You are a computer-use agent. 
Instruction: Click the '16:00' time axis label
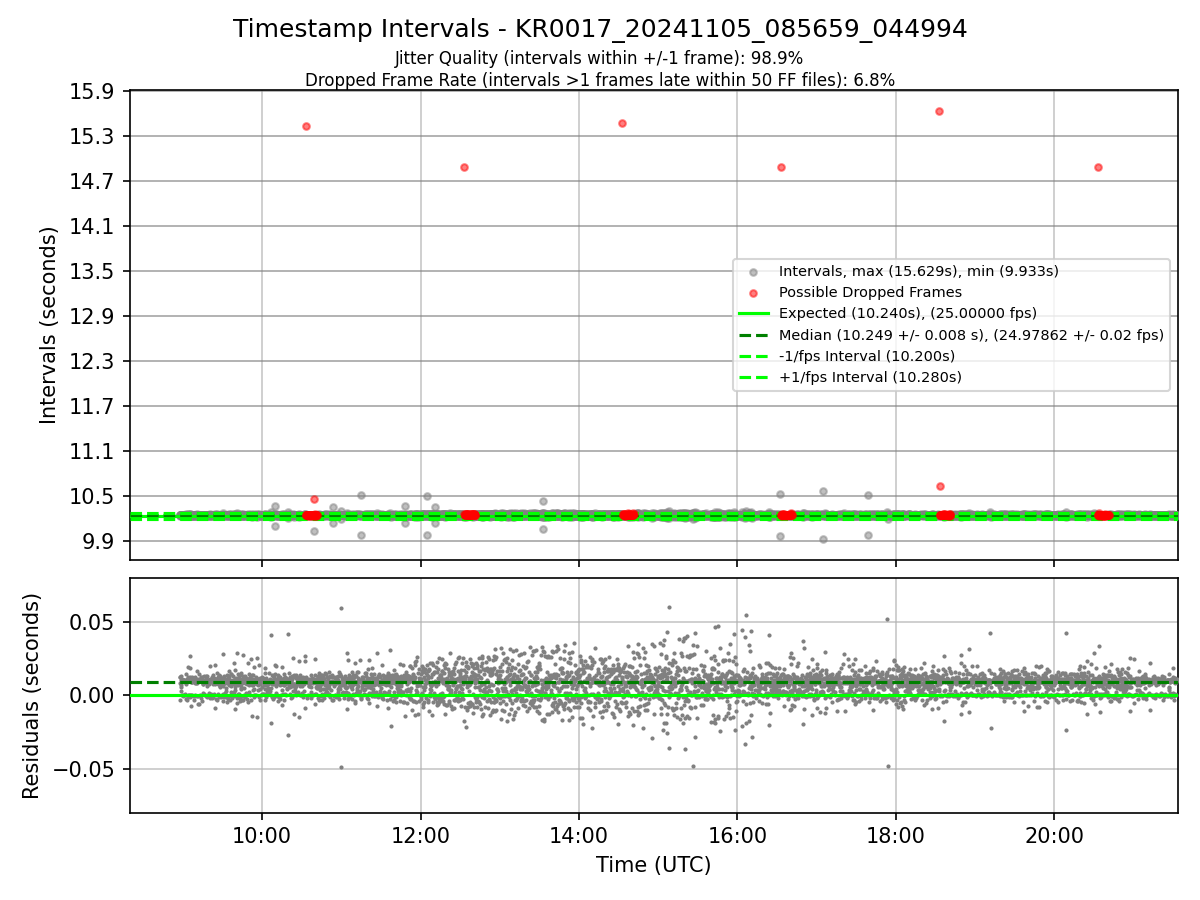[x=737, y=836]
